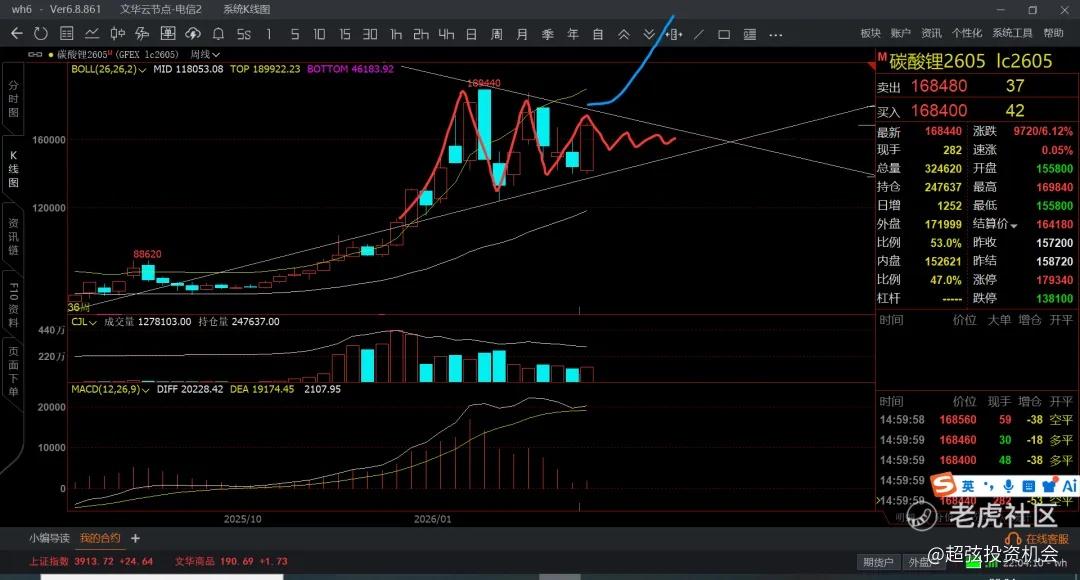The width and height of the screenshot is (1080, 580).
Task: Click the red M marker beside 碳酸锂2605
Action: pyautogui.click(x=882, y=56)
